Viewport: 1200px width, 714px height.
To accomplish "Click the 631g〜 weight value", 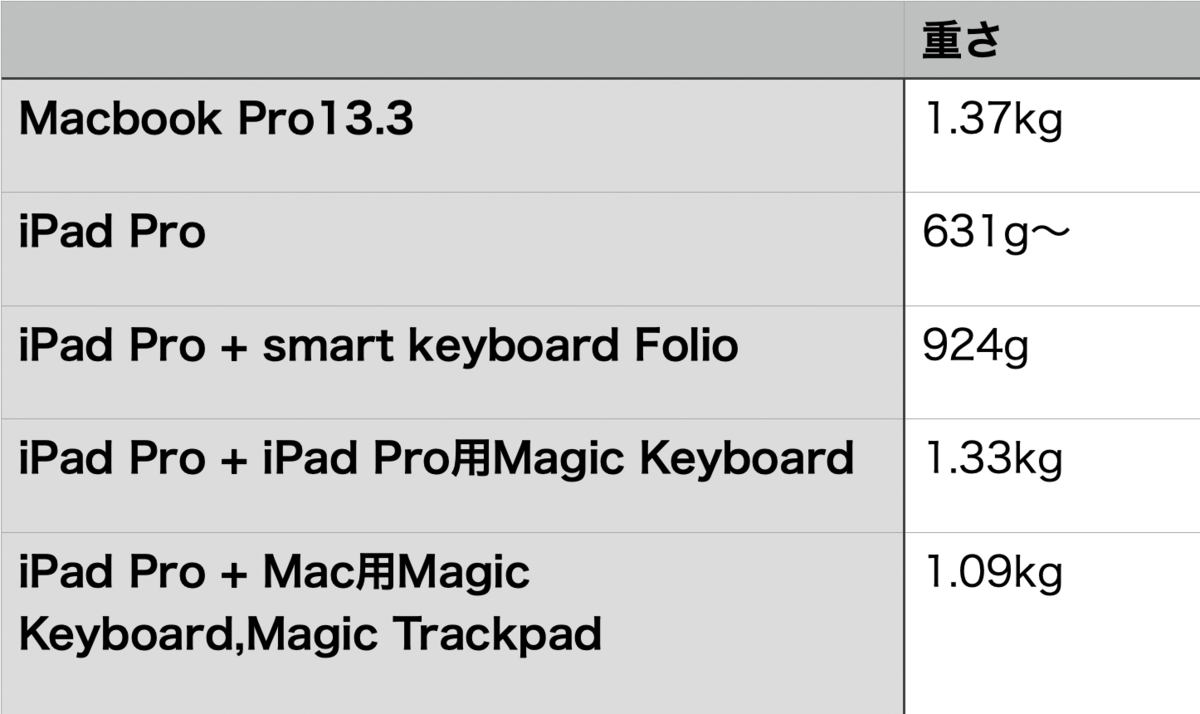I will tap(997, 235).
